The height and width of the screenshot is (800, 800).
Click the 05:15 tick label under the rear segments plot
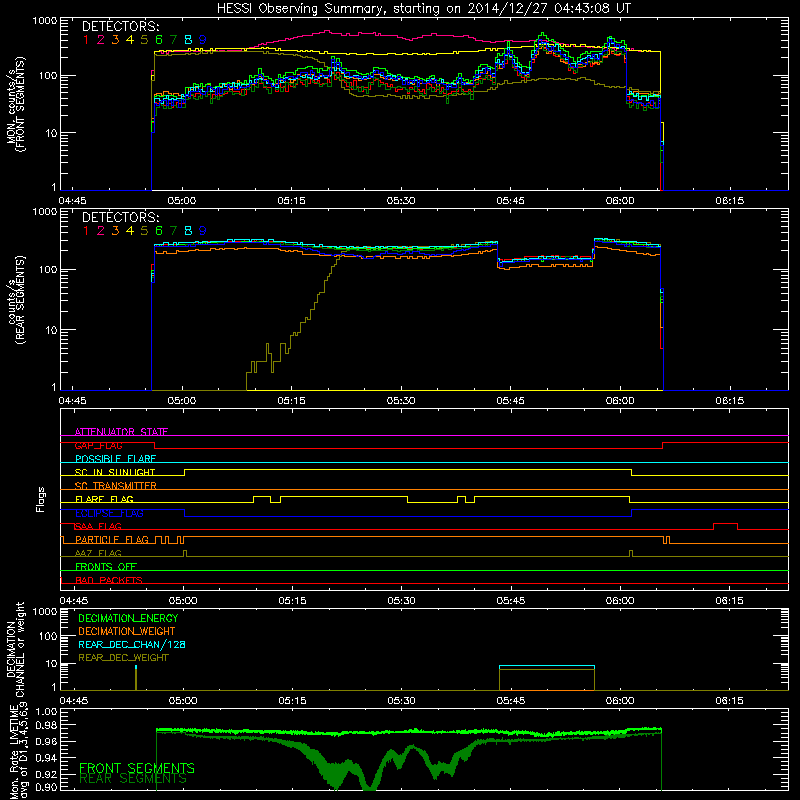[x=291, y=401]
